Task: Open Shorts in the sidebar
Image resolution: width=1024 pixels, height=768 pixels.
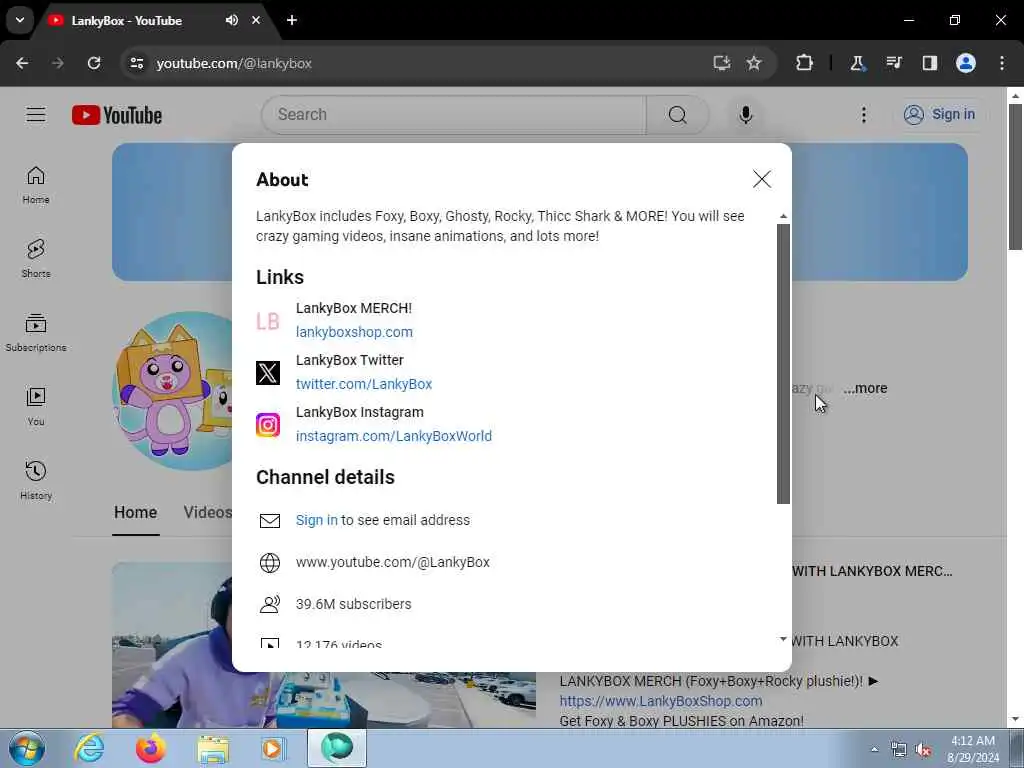Action: 36,259
